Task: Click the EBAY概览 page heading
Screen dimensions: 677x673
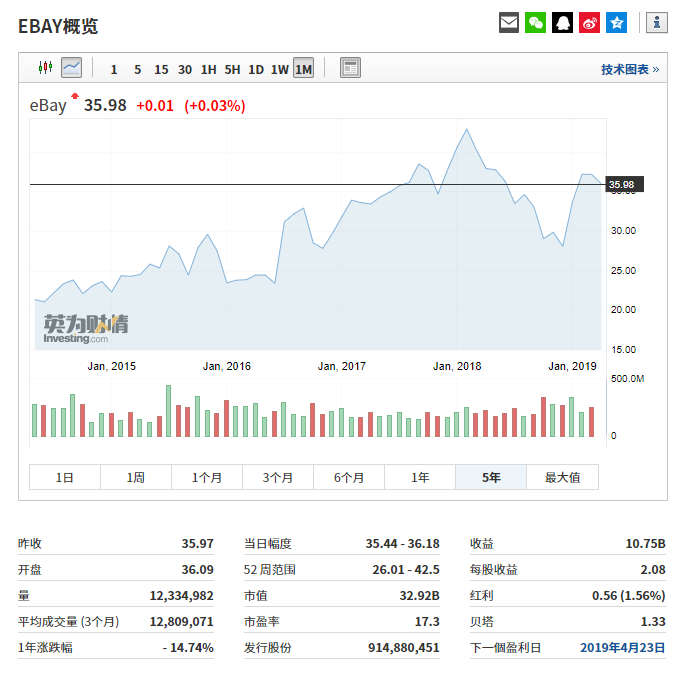Action: (58, 26)
